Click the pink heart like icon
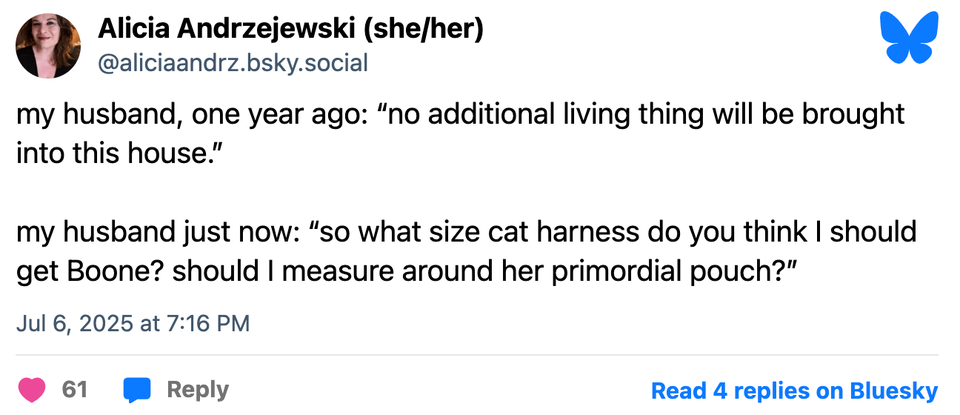Image resolution: width=960 pixels, height=415 pixels. [32, 389]
